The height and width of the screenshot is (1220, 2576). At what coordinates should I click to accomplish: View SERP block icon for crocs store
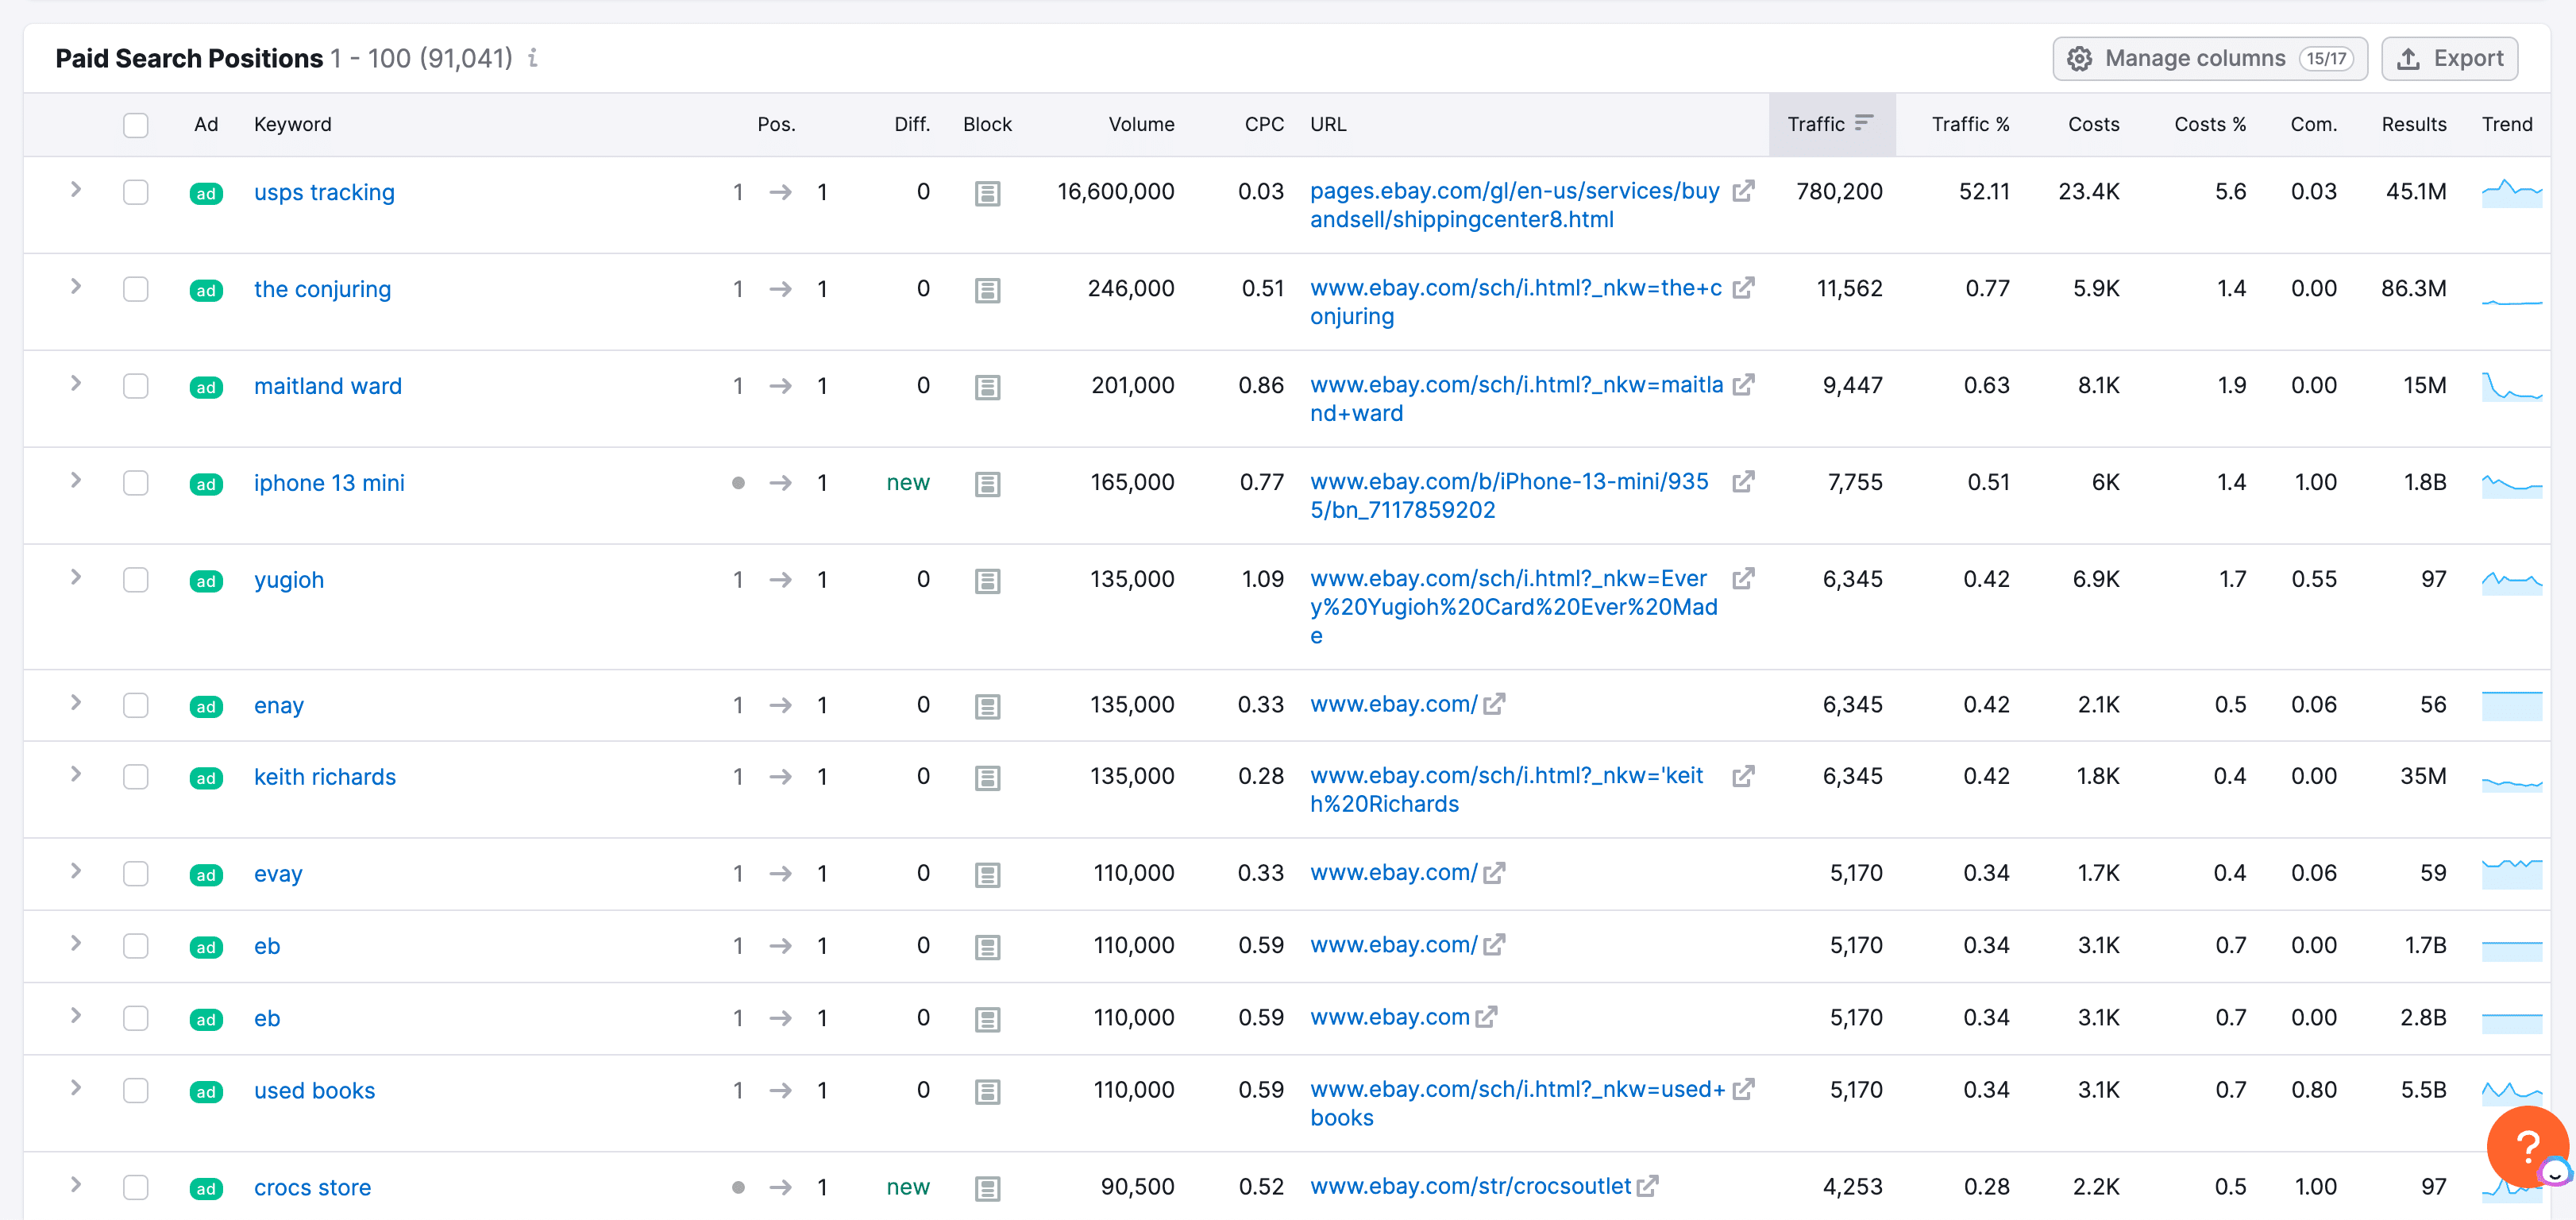[987, 1189]
